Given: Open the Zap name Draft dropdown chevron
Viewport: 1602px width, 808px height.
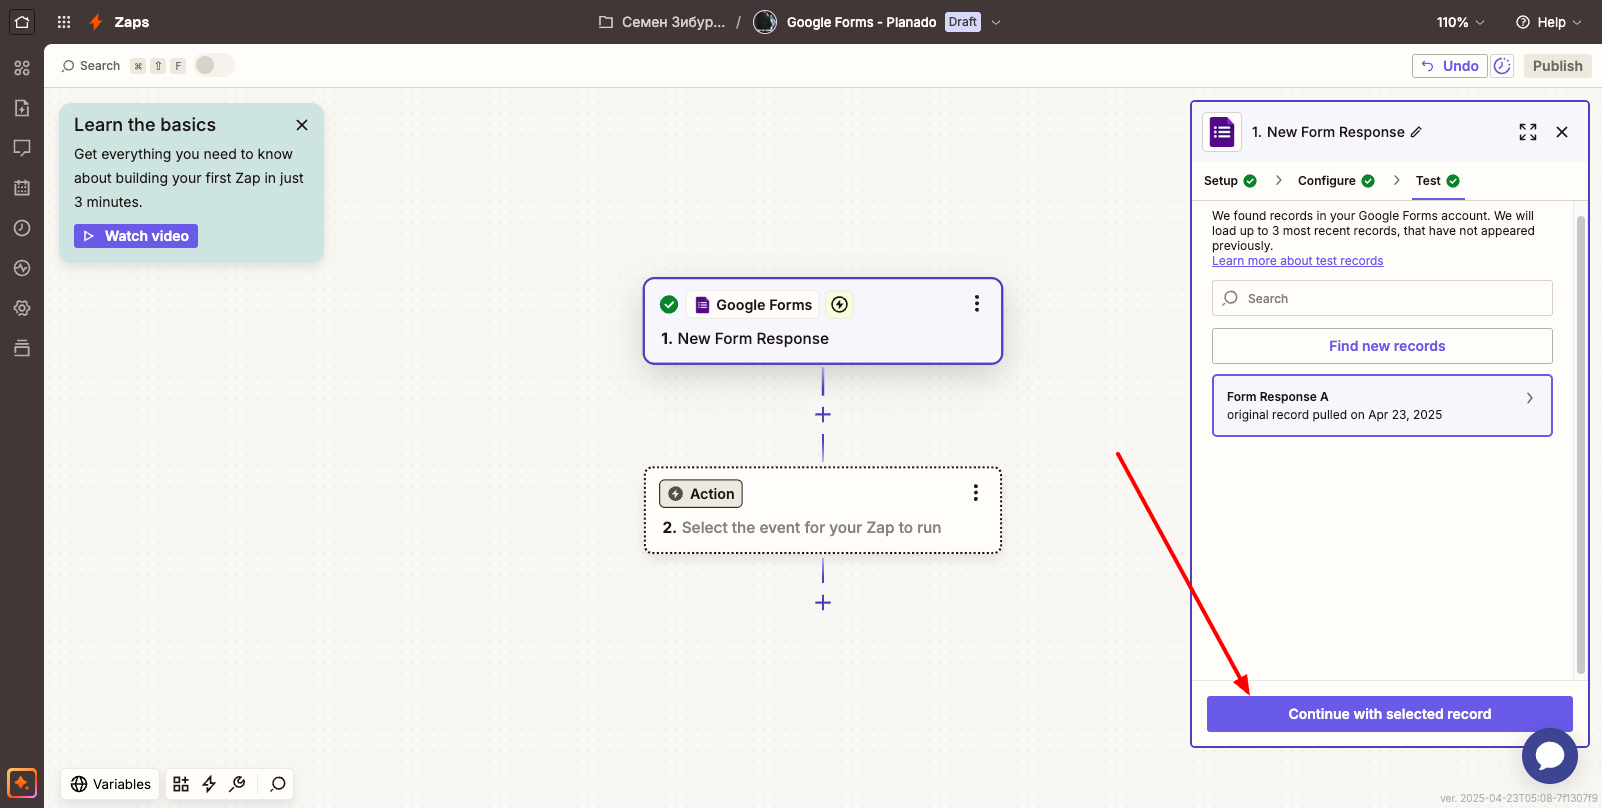Looking at the screenshot, I should [996, 22].
